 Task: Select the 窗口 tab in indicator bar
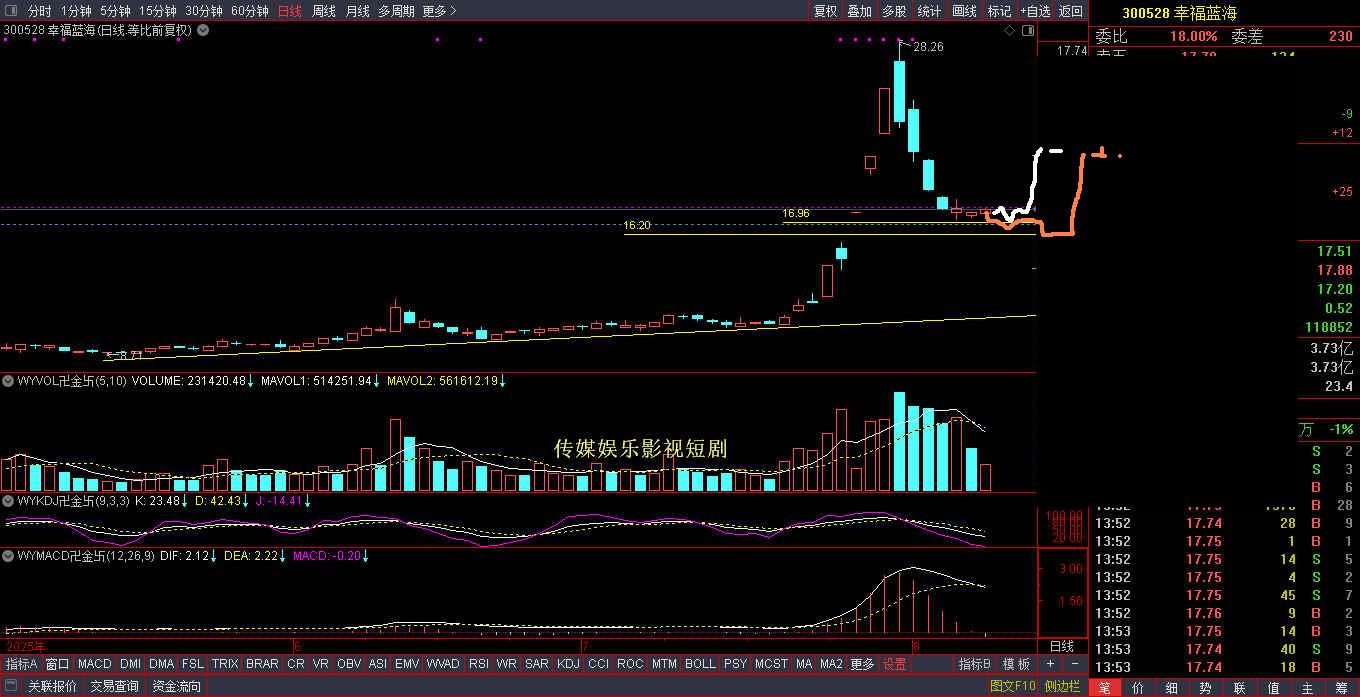[57, 664]
